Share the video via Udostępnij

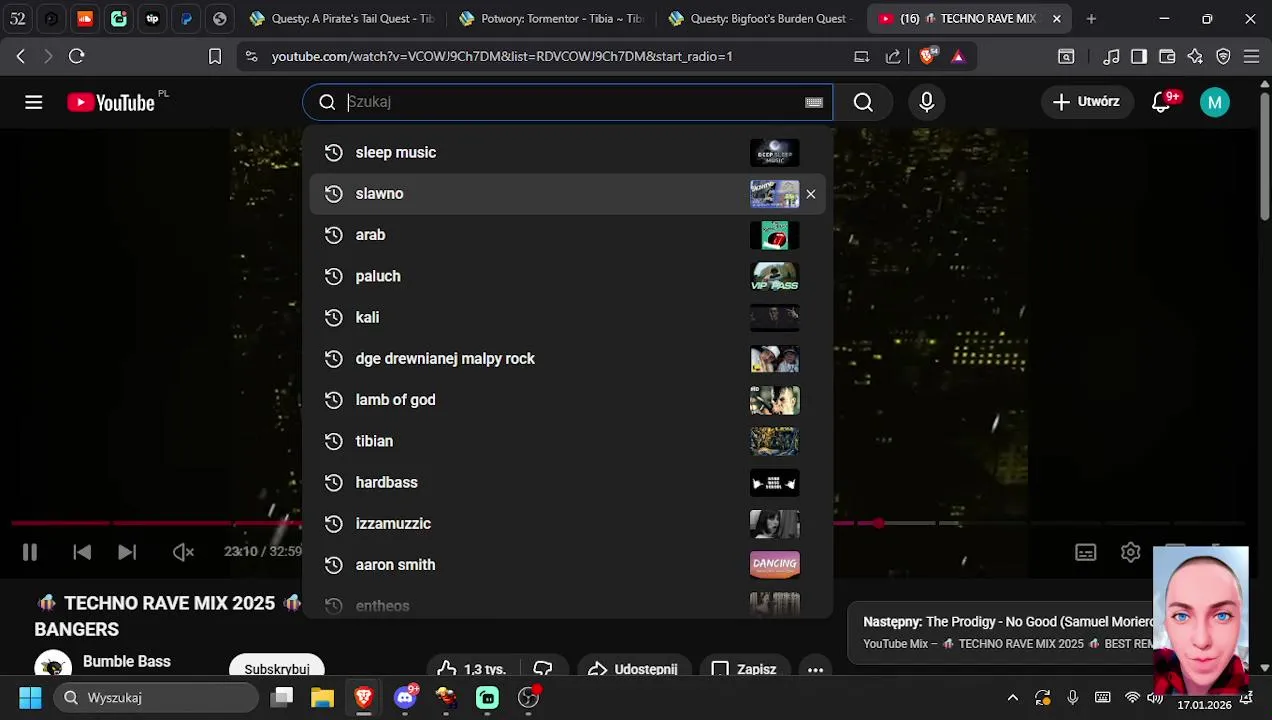coord(633,669)
